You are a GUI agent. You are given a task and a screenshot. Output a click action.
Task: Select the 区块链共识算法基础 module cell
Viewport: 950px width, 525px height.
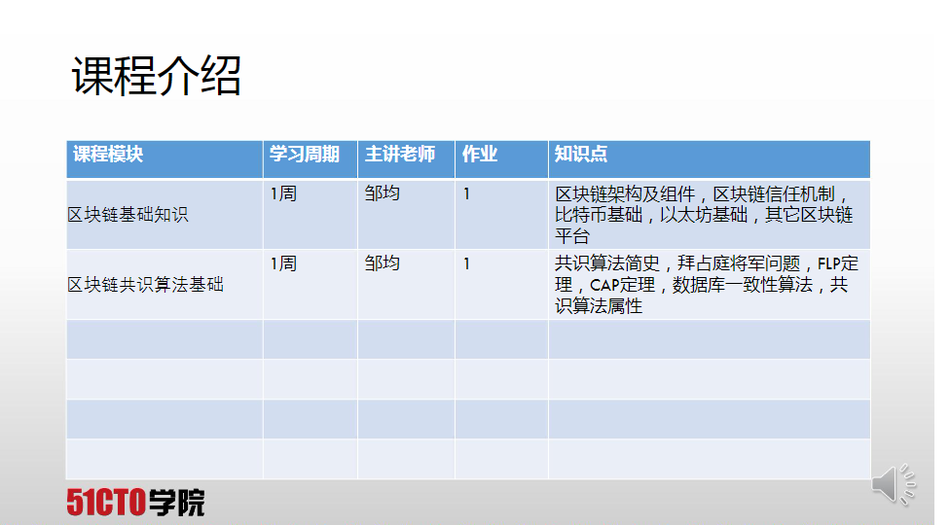pos(145,285)
